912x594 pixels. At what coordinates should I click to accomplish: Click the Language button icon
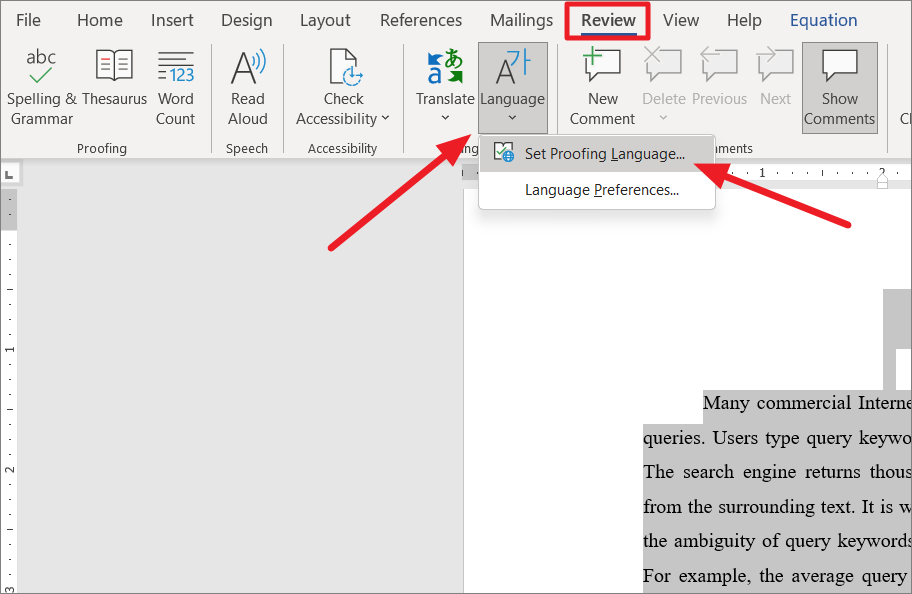click(512, 67)
